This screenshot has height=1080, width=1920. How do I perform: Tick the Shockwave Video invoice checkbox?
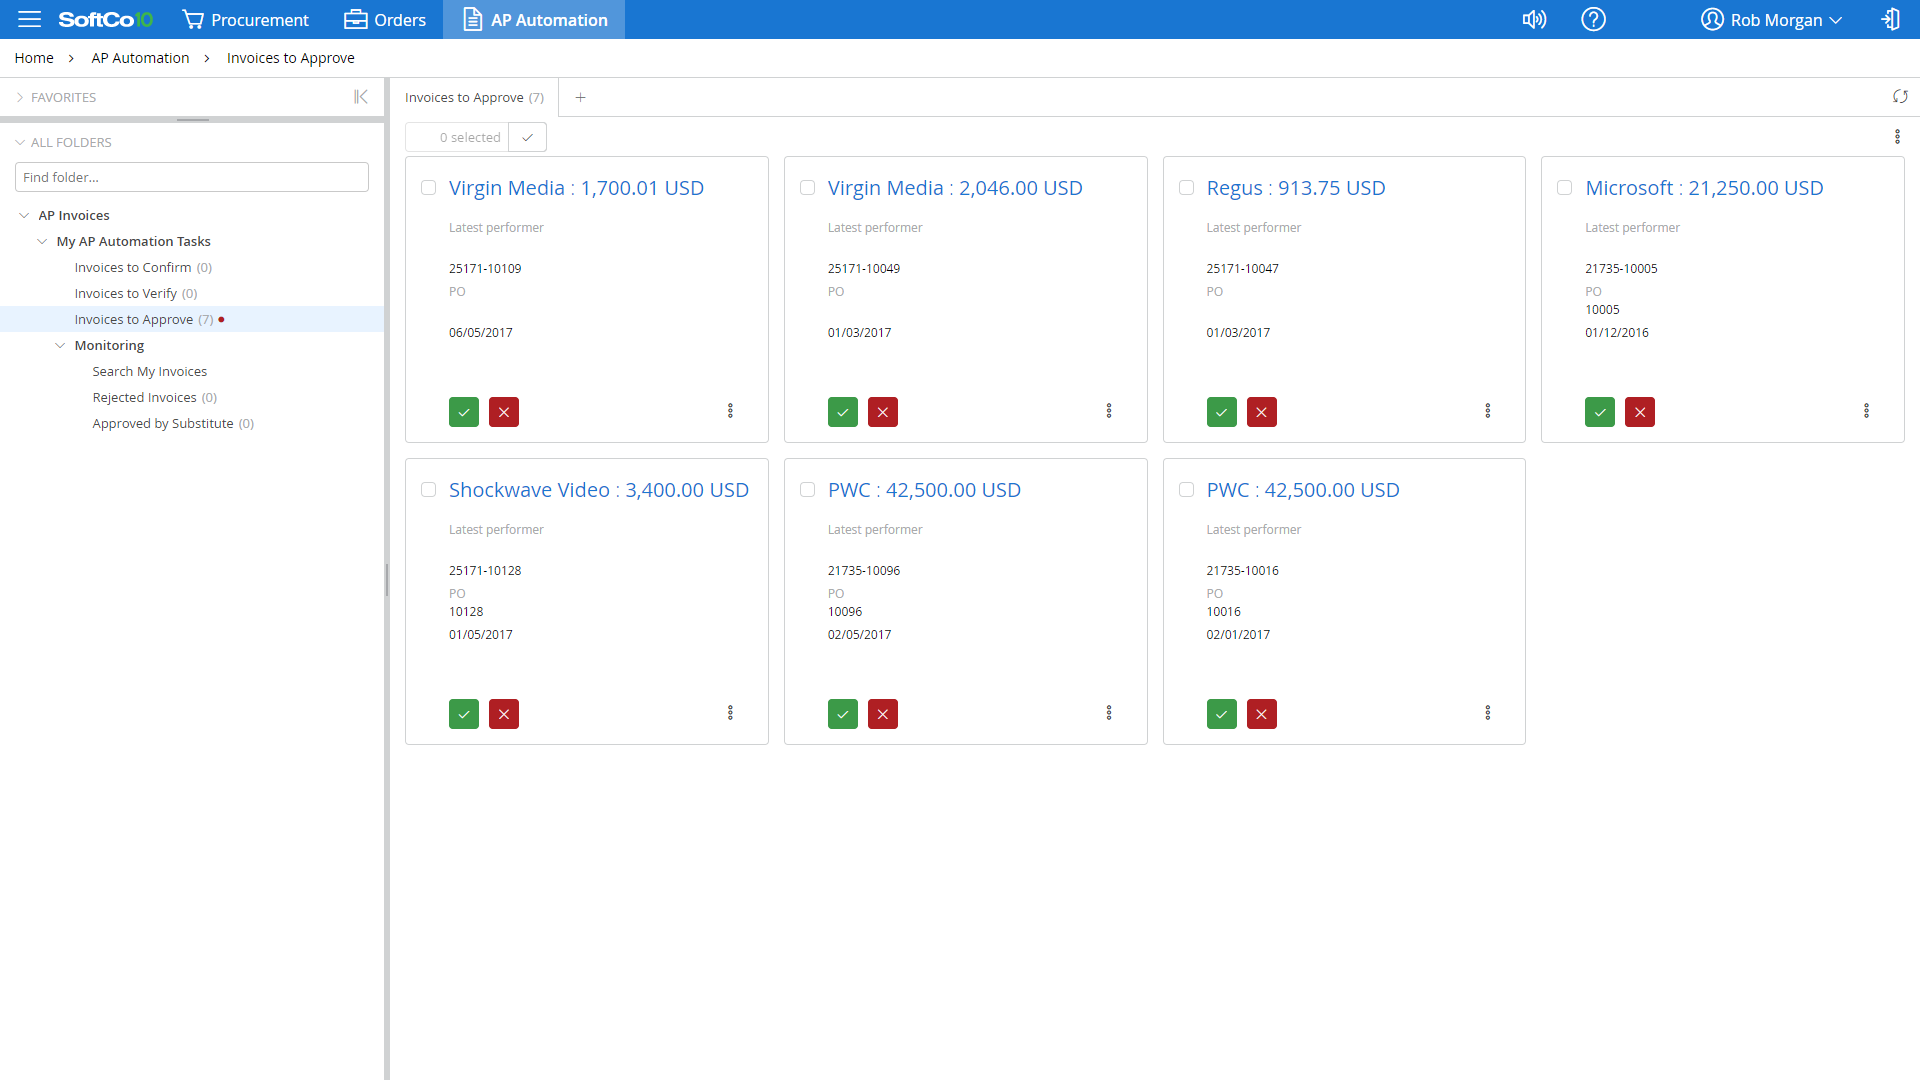pyautogui.click(x=428, y=490)
